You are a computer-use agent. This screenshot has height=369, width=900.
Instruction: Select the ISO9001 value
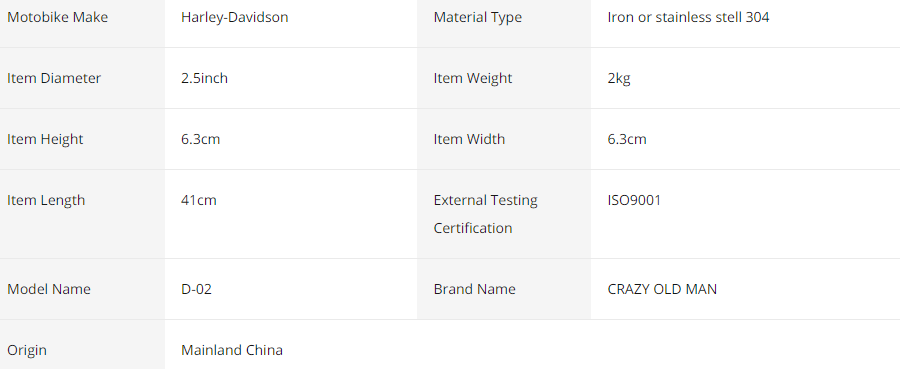[x=634, y=200]
